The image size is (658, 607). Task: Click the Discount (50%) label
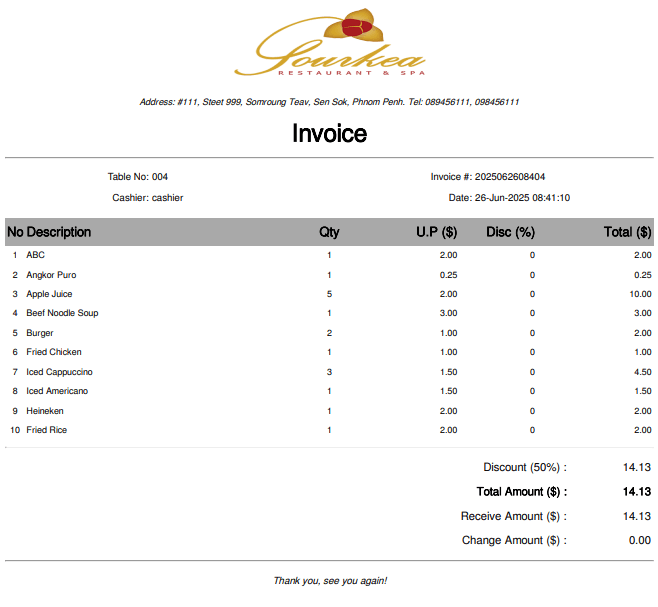[x=524, y=467]
